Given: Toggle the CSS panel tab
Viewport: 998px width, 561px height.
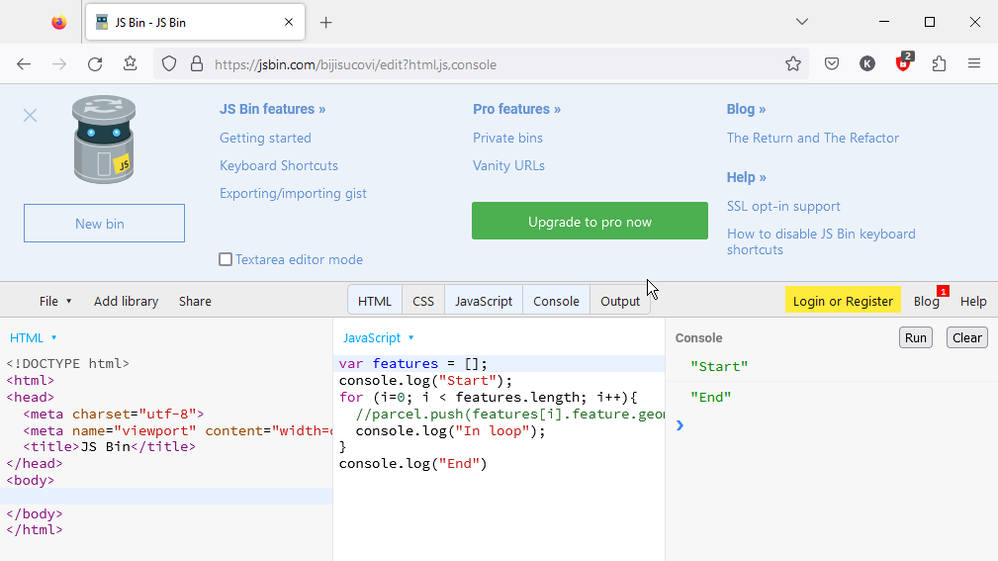Looking at the screenshot, I should click(x=423, y=301).
